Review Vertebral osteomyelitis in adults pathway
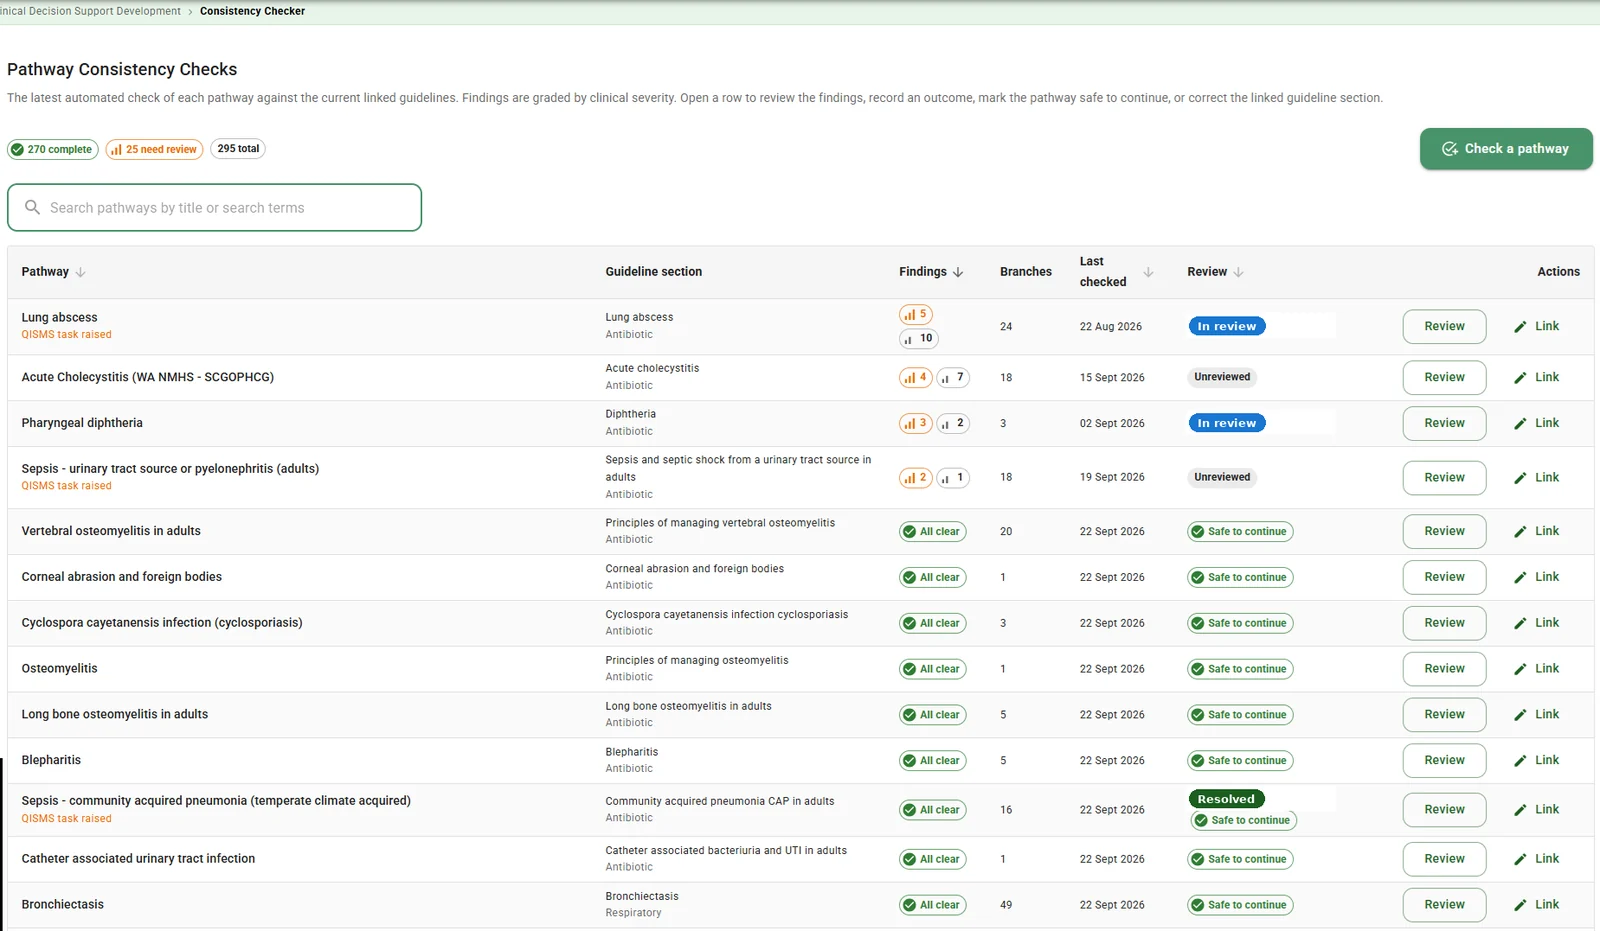Image resolution: width=1600 pixels, height=931 pixels. pos(1444,532)
